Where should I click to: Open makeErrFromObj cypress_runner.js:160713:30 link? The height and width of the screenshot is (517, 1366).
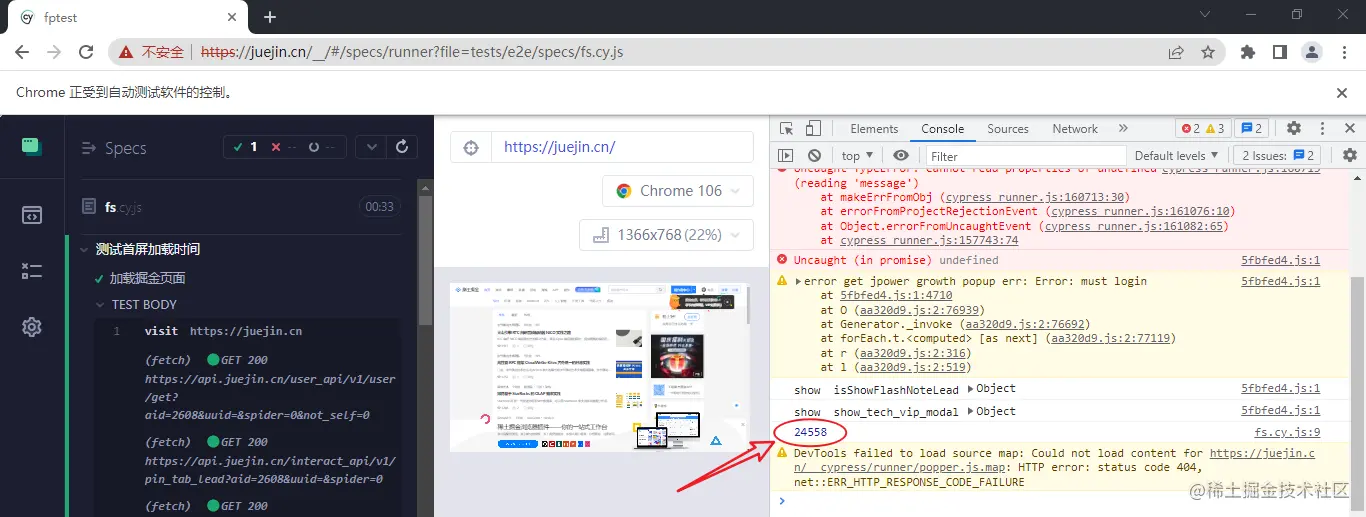1036,197
